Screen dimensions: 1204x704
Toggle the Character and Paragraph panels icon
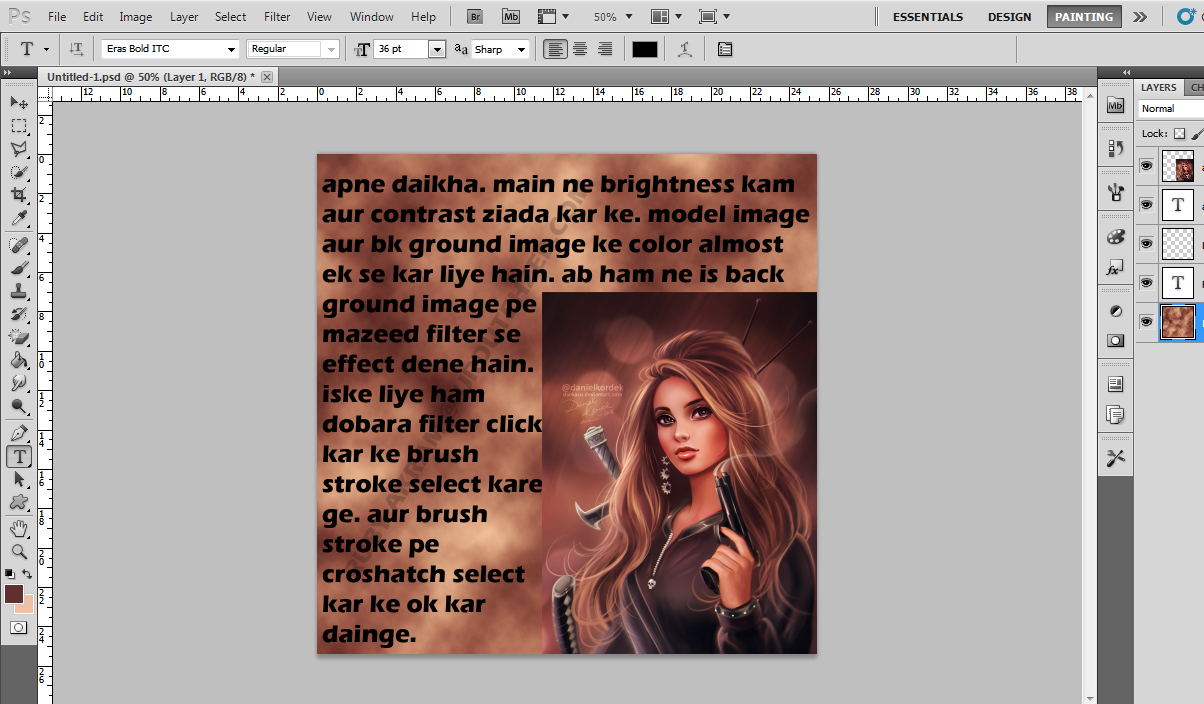(x=725, y=49)
